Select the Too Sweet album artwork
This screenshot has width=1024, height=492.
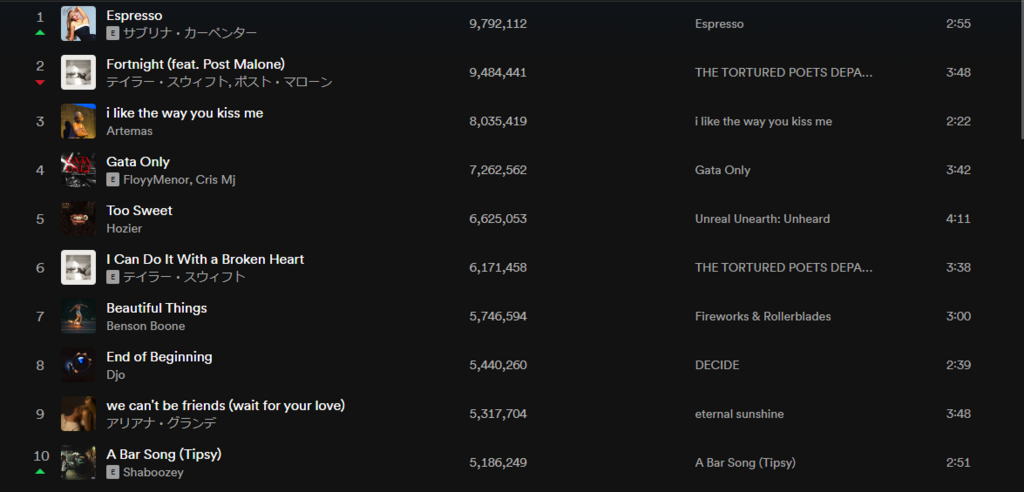78,219
